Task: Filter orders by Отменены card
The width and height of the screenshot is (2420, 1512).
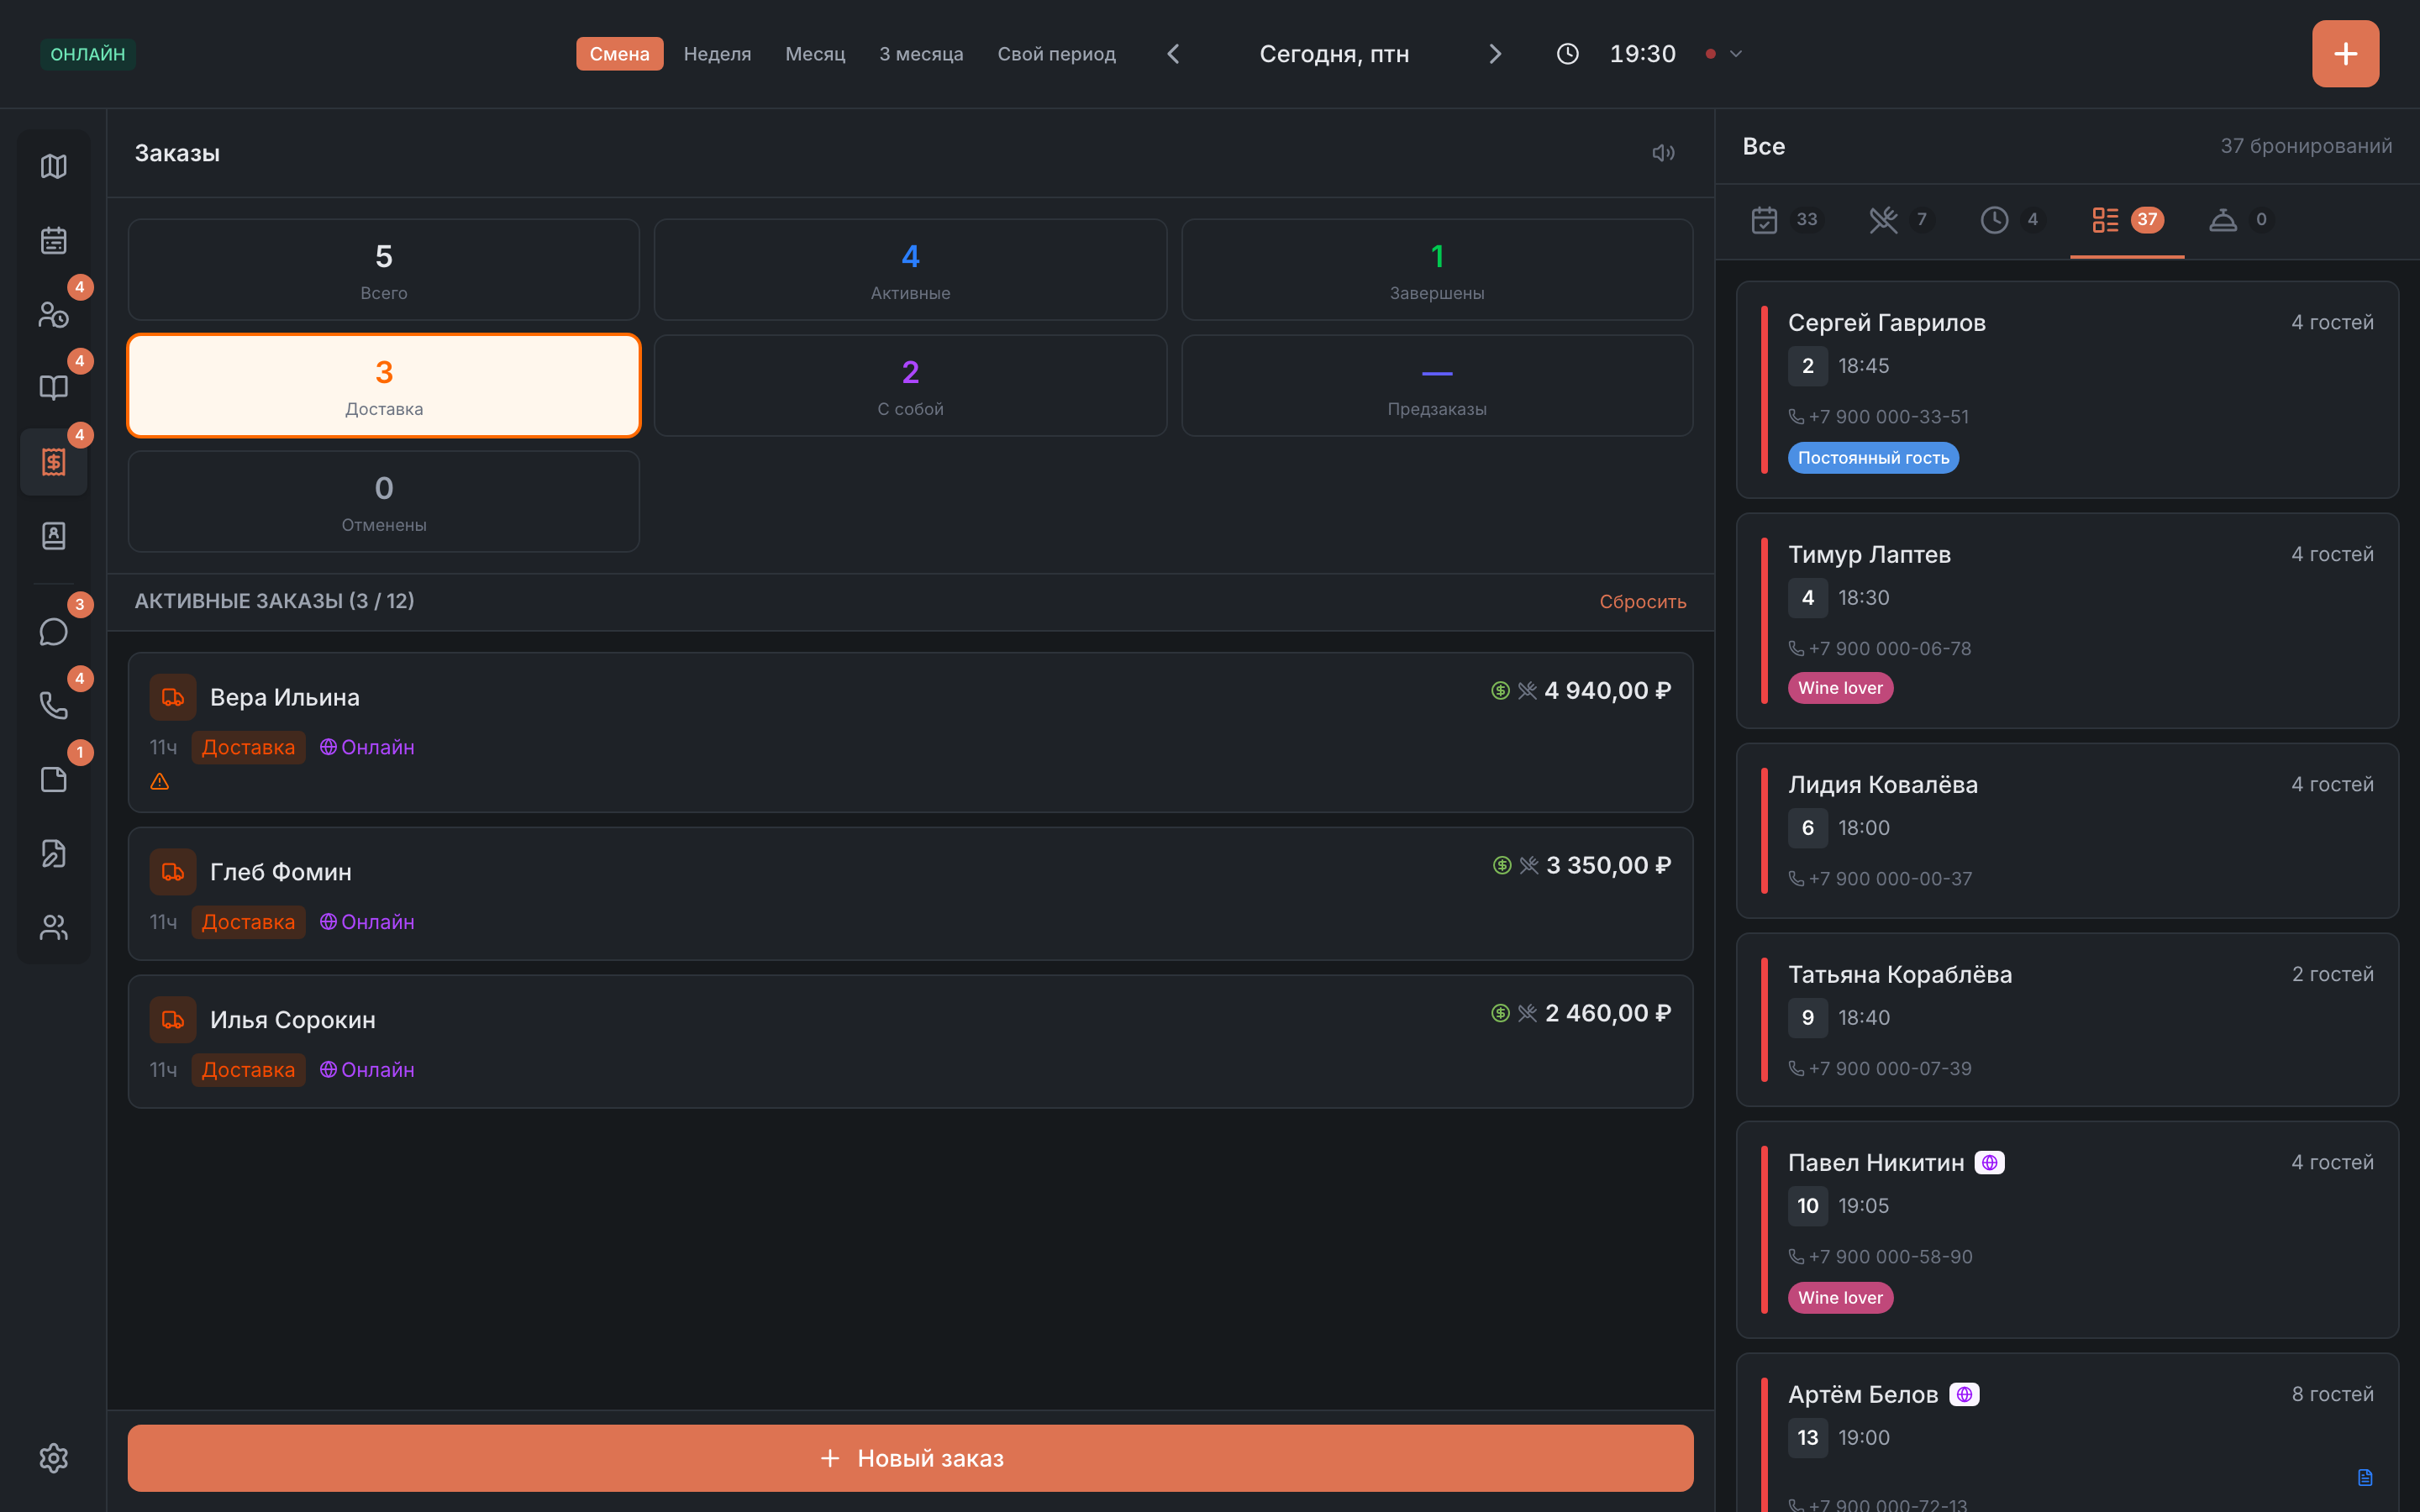Action: (x=384, y=502)
